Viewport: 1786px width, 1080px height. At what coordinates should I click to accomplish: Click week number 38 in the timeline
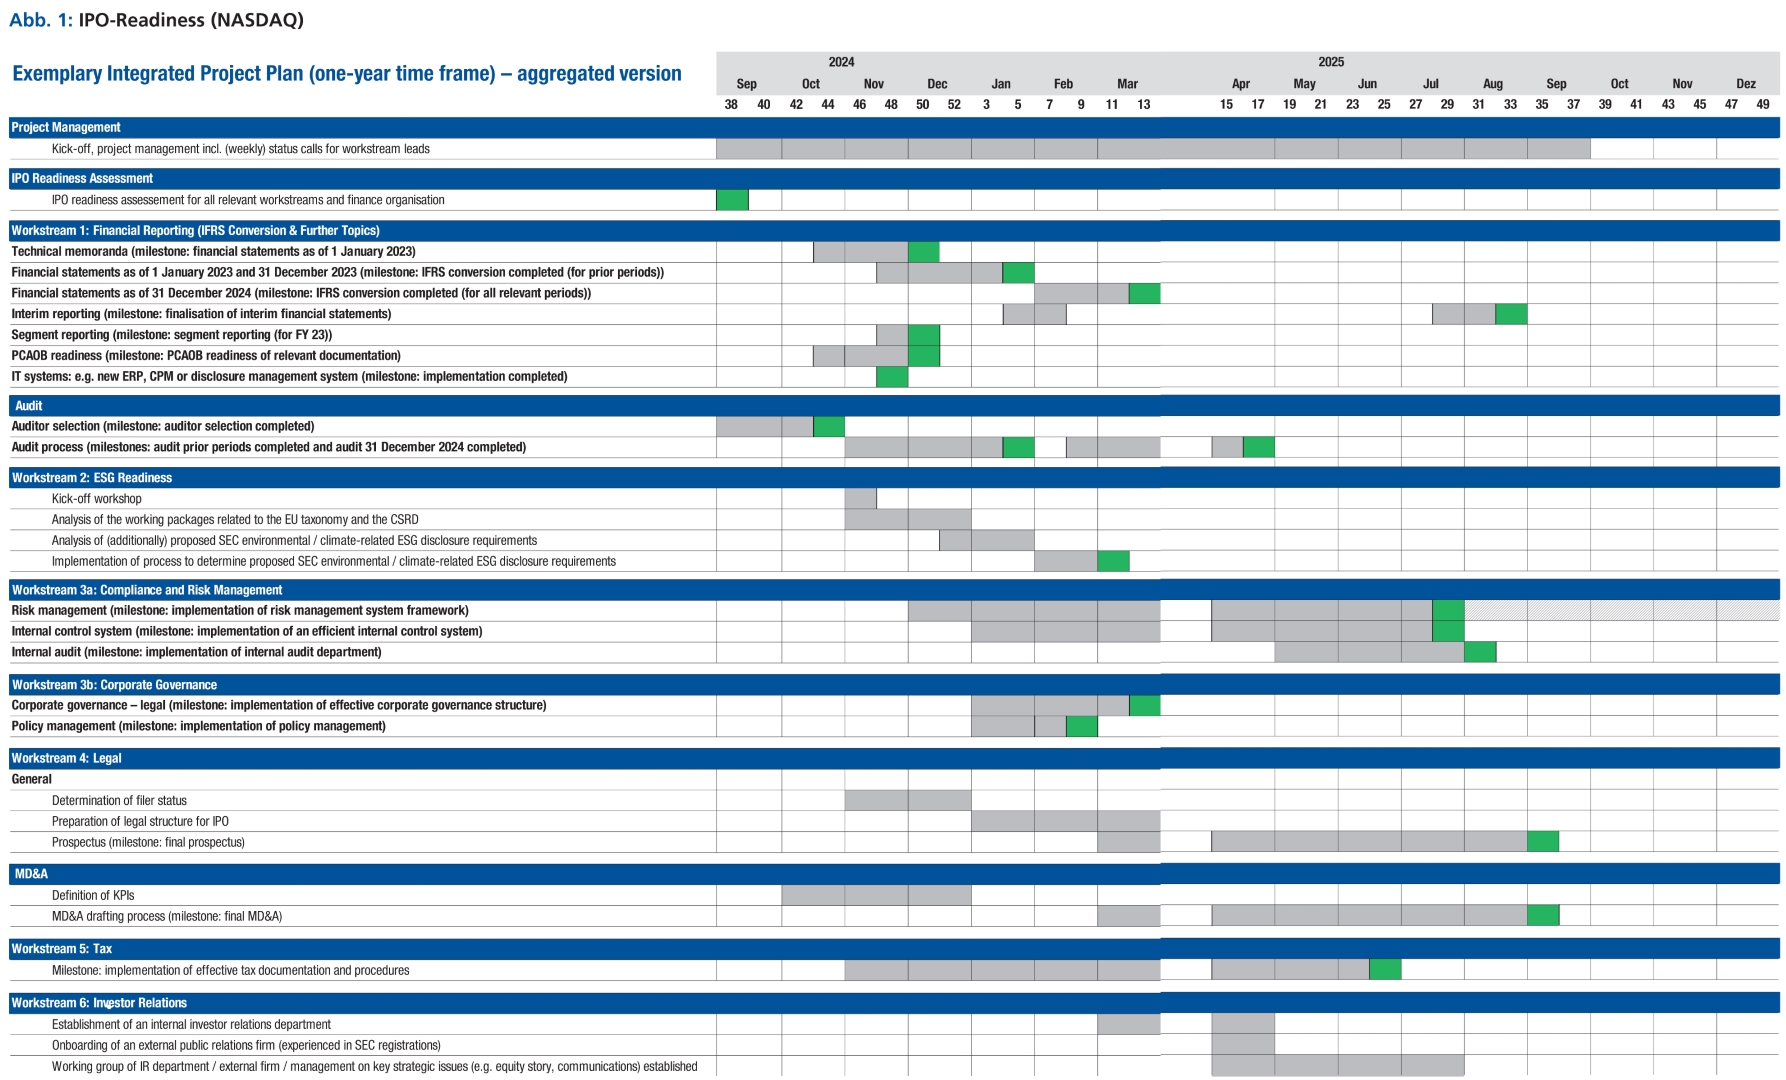pos(731,105)
